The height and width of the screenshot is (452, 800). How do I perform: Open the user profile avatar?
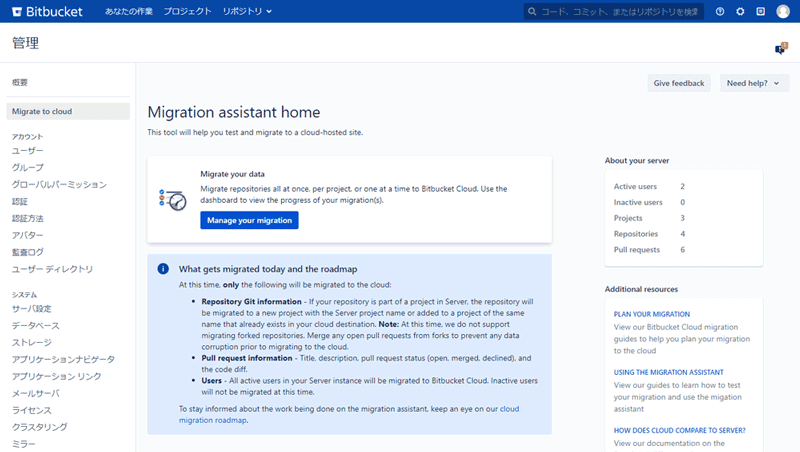point(783,11)
